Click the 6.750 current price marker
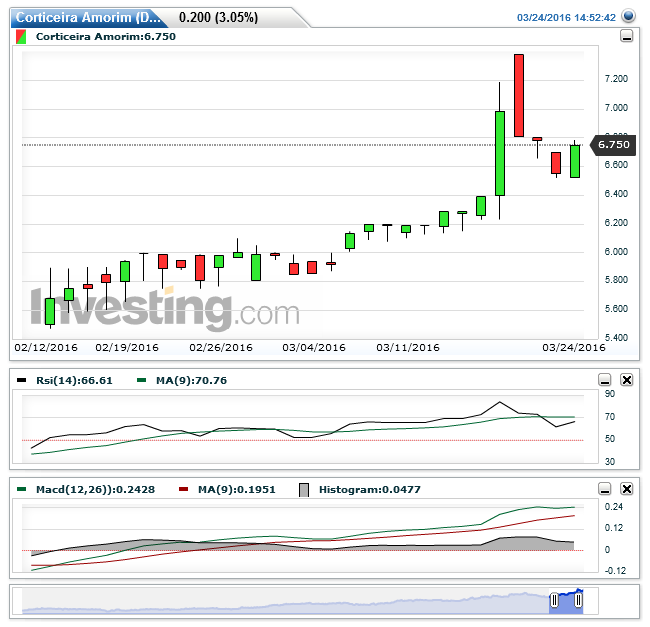Image resolution: width=650 pixels, height=627 pixels. (613, 145)
